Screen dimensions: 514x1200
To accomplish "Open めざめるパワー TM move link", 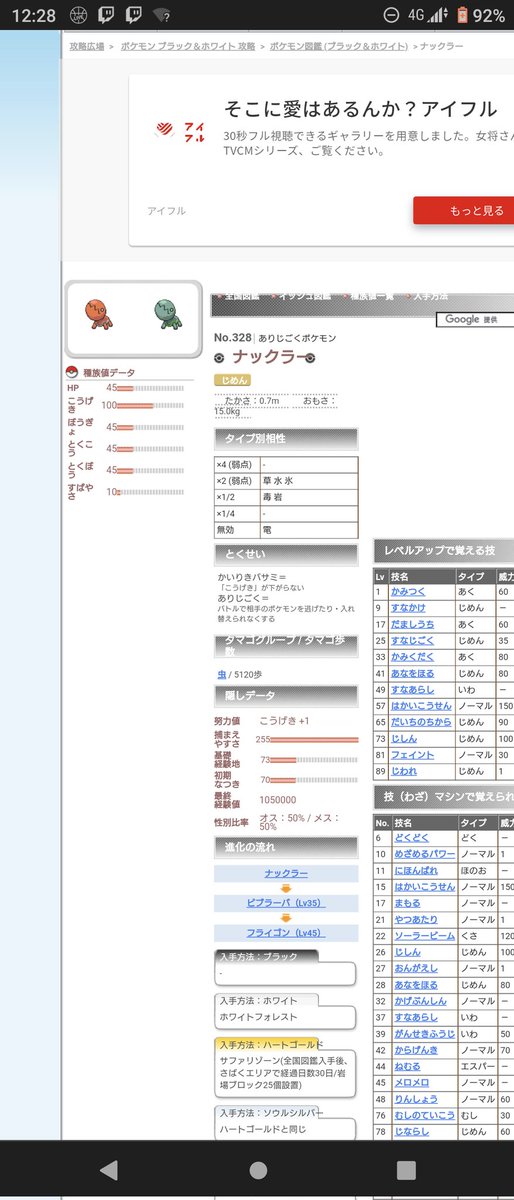I will 423,854.
